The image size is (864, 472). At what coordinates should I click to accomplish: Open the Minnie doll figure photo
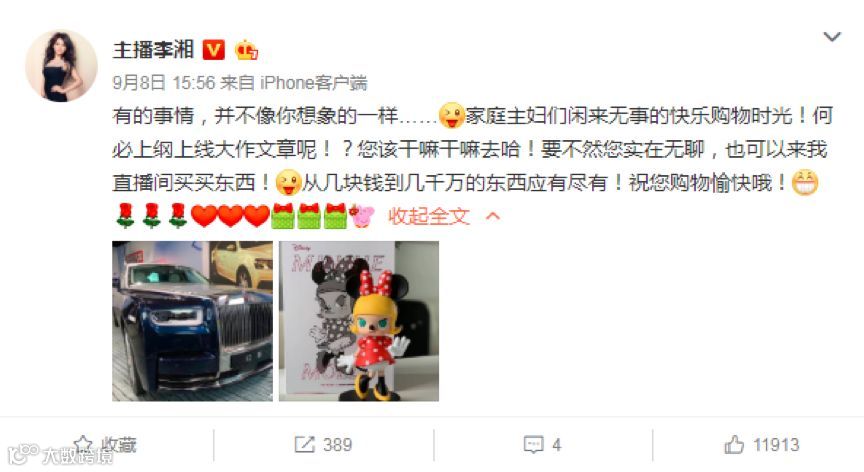pyautogui.click(x=359, y=321)
